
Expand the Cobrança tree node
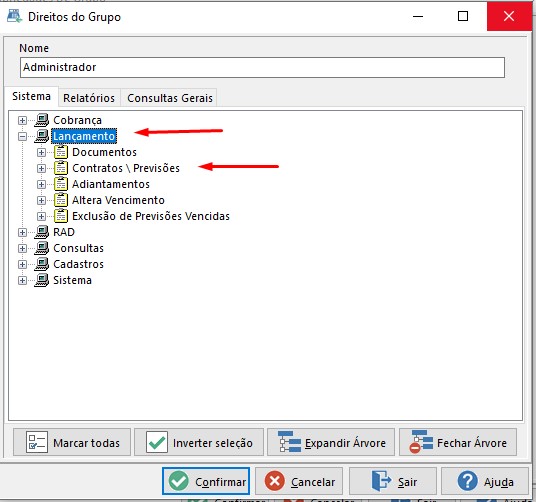pos(22,120)
